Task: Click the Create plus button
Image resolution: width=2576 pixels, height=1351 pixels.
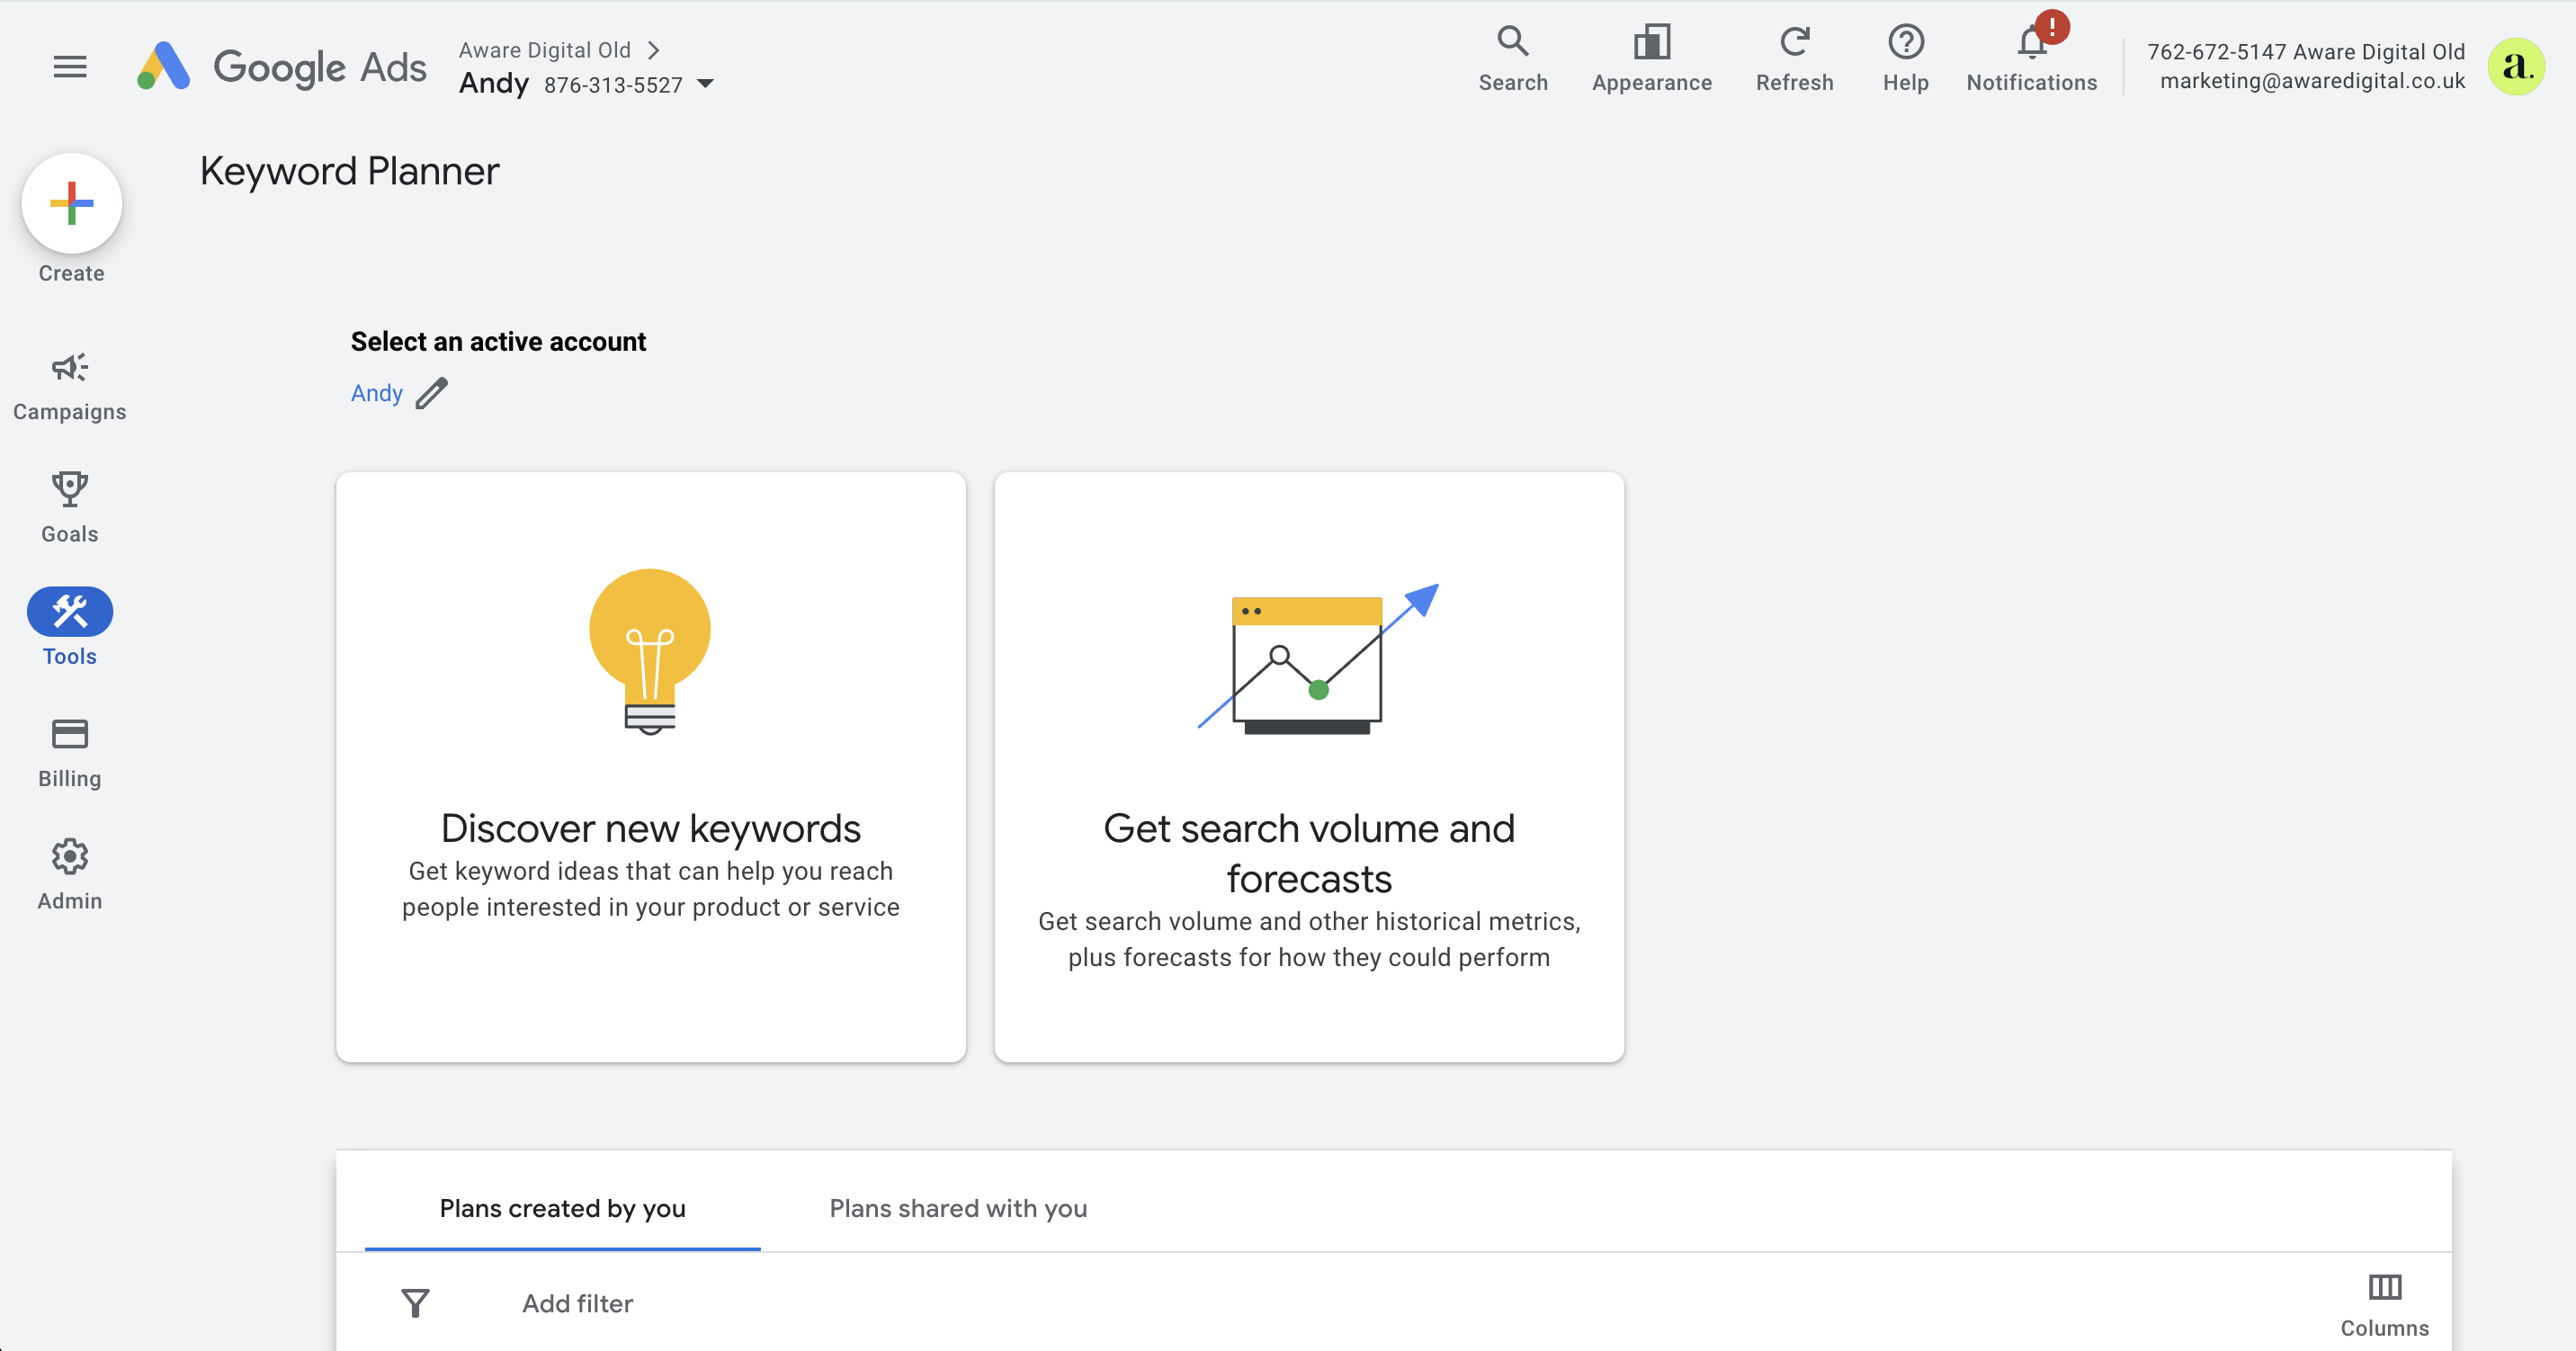Action: (x=72, y=203)
